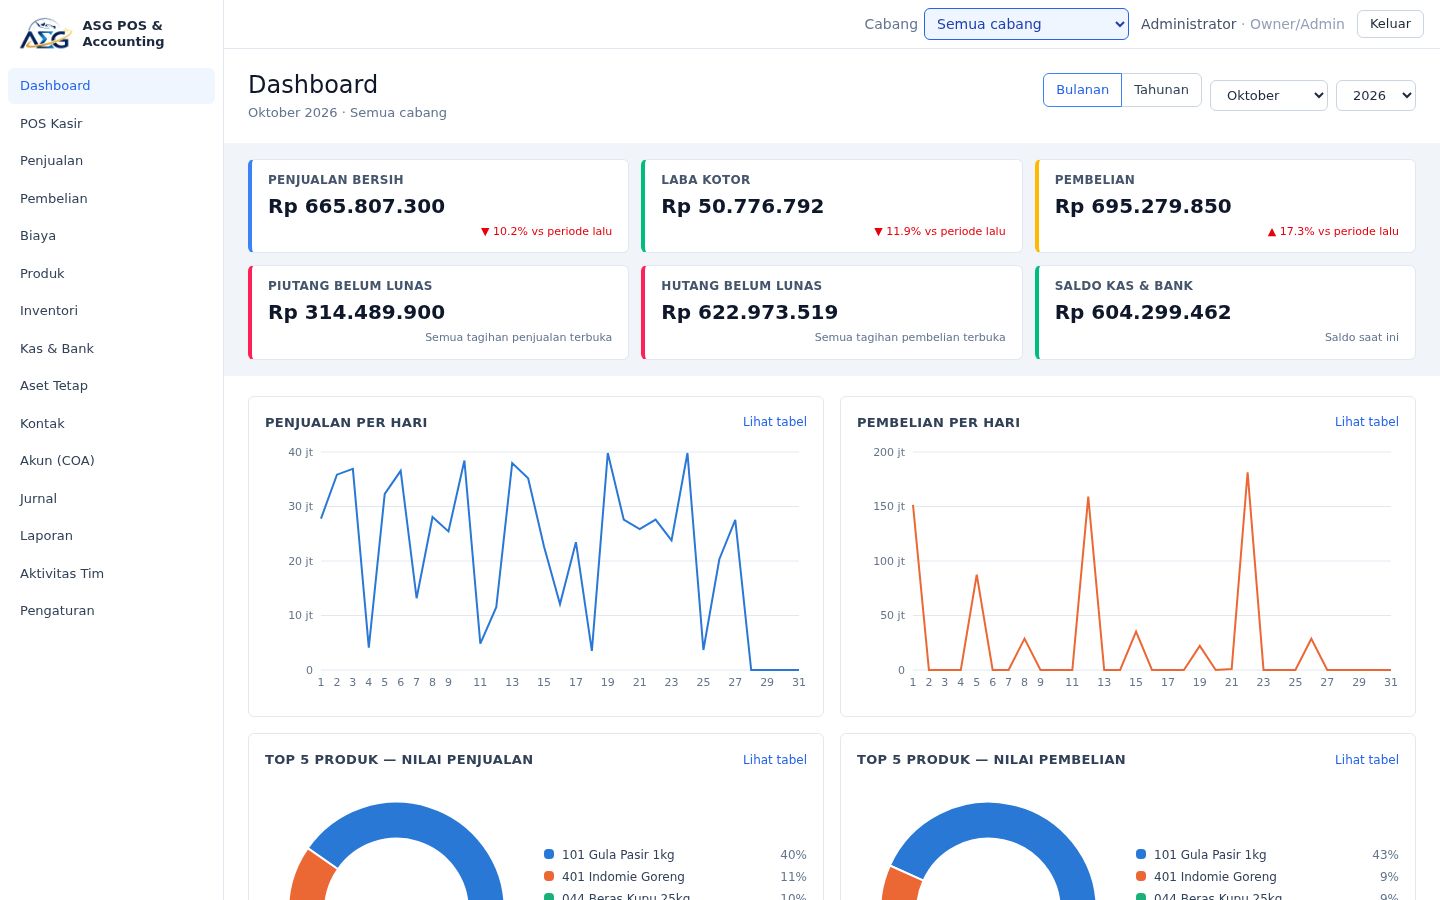The height and width of the screenshot is (900, 1440).
Task: Click the '10.2% vs periode lalu' indicator
Action: [x=546, y=231]
